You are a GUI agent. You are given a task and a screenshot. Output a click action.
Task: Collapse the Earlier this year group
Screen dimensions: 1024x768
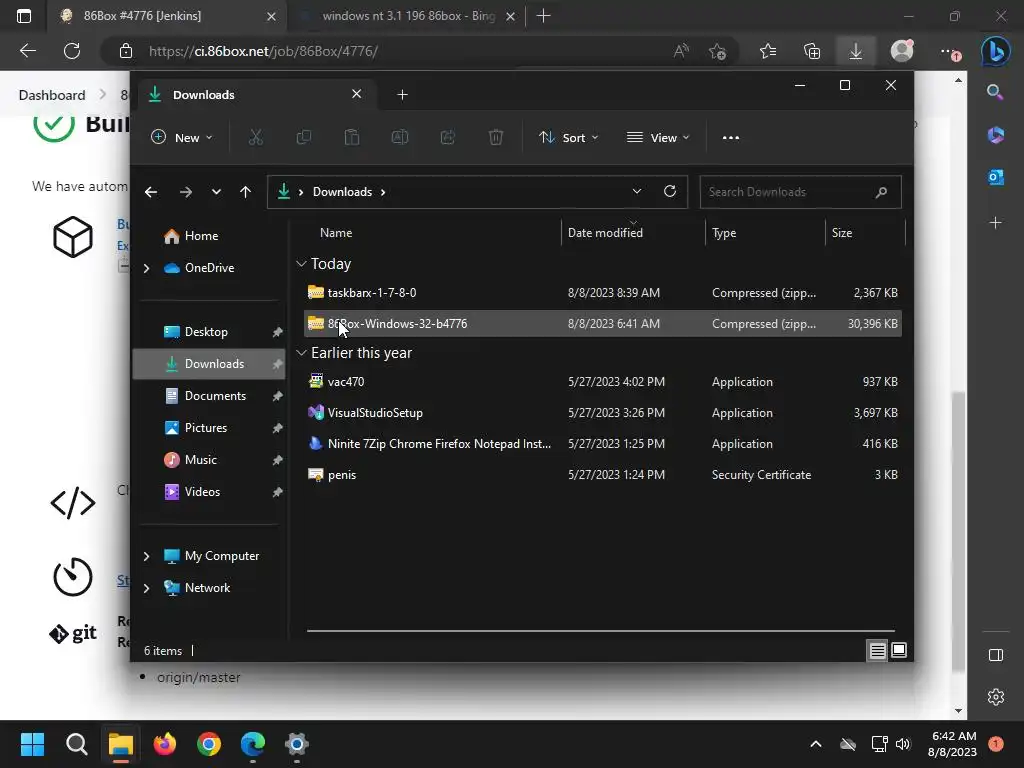[x=301, y=353]
